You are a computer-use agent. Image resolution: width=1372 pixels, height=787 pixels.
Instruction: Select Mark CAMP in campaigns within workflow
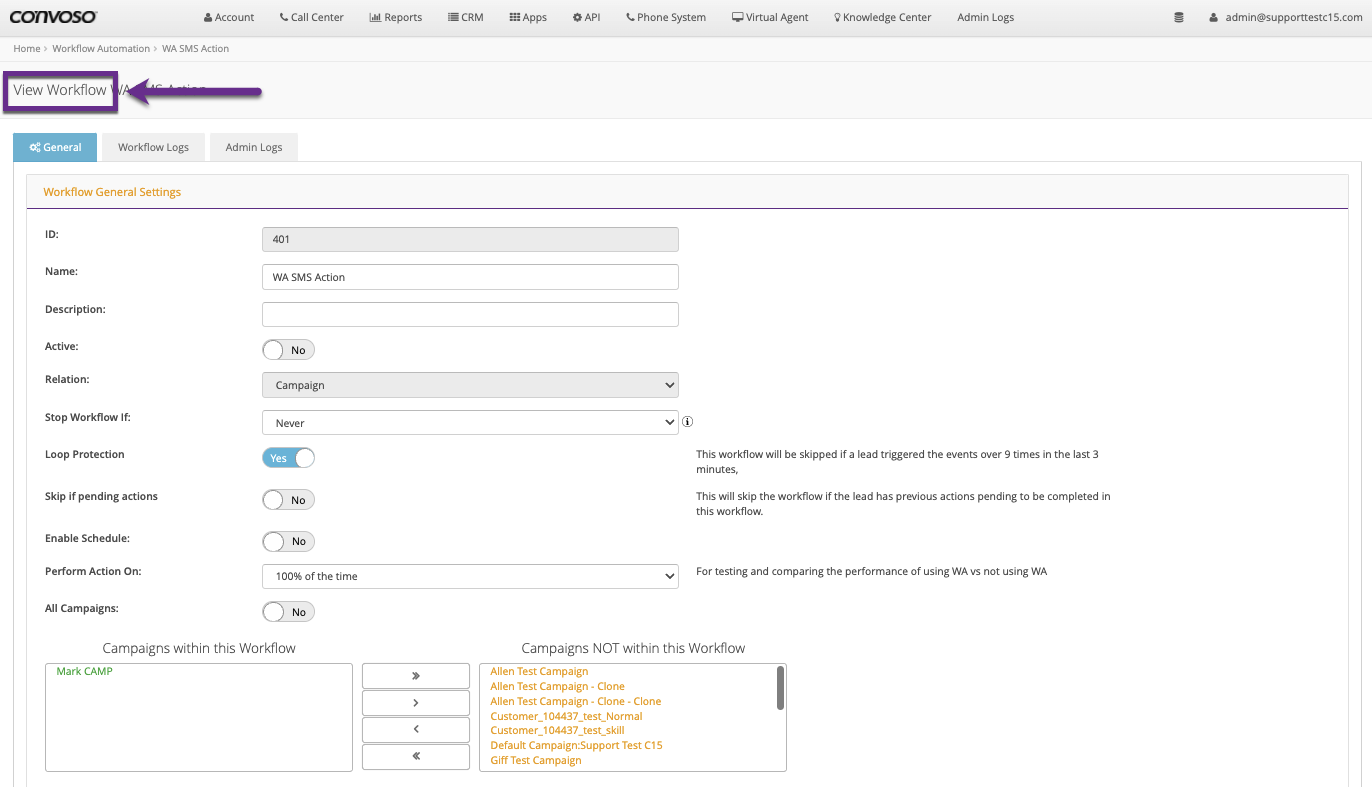tap(84, 671)
